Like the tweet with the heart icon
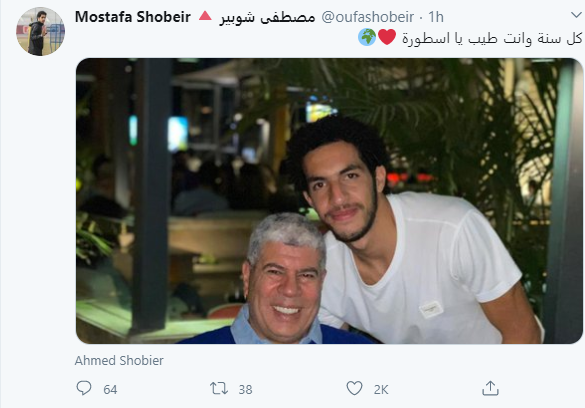The image size is (585, 408). (354, 388)
